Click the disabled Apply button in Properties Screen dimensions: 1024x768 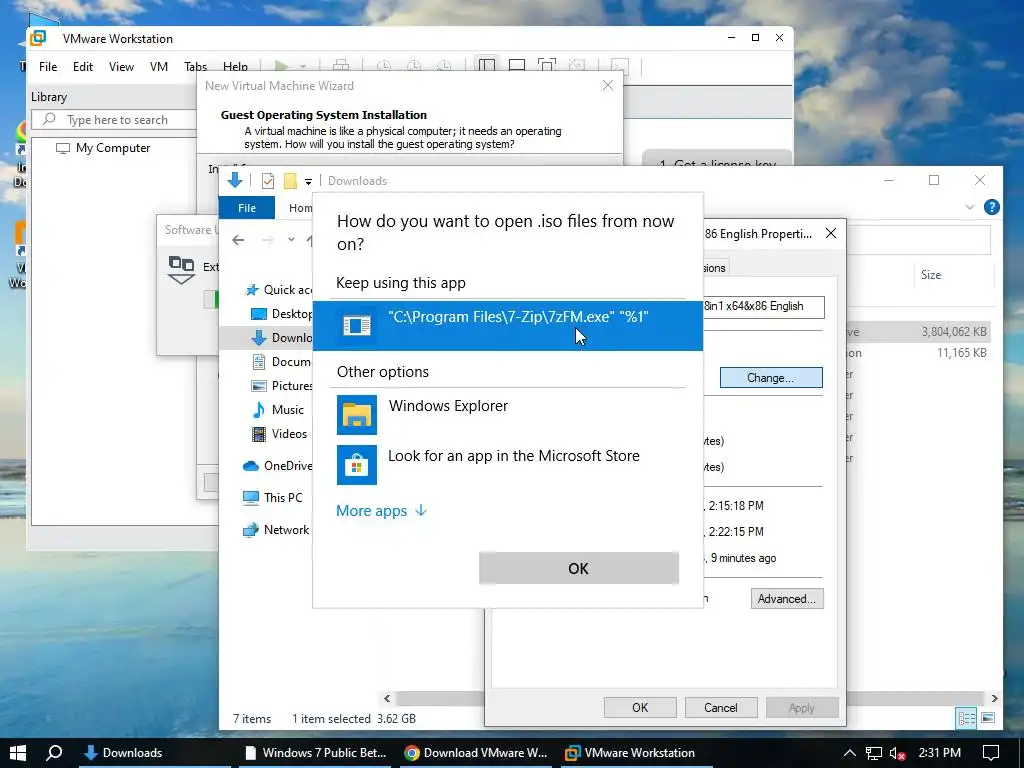point(801,707)
